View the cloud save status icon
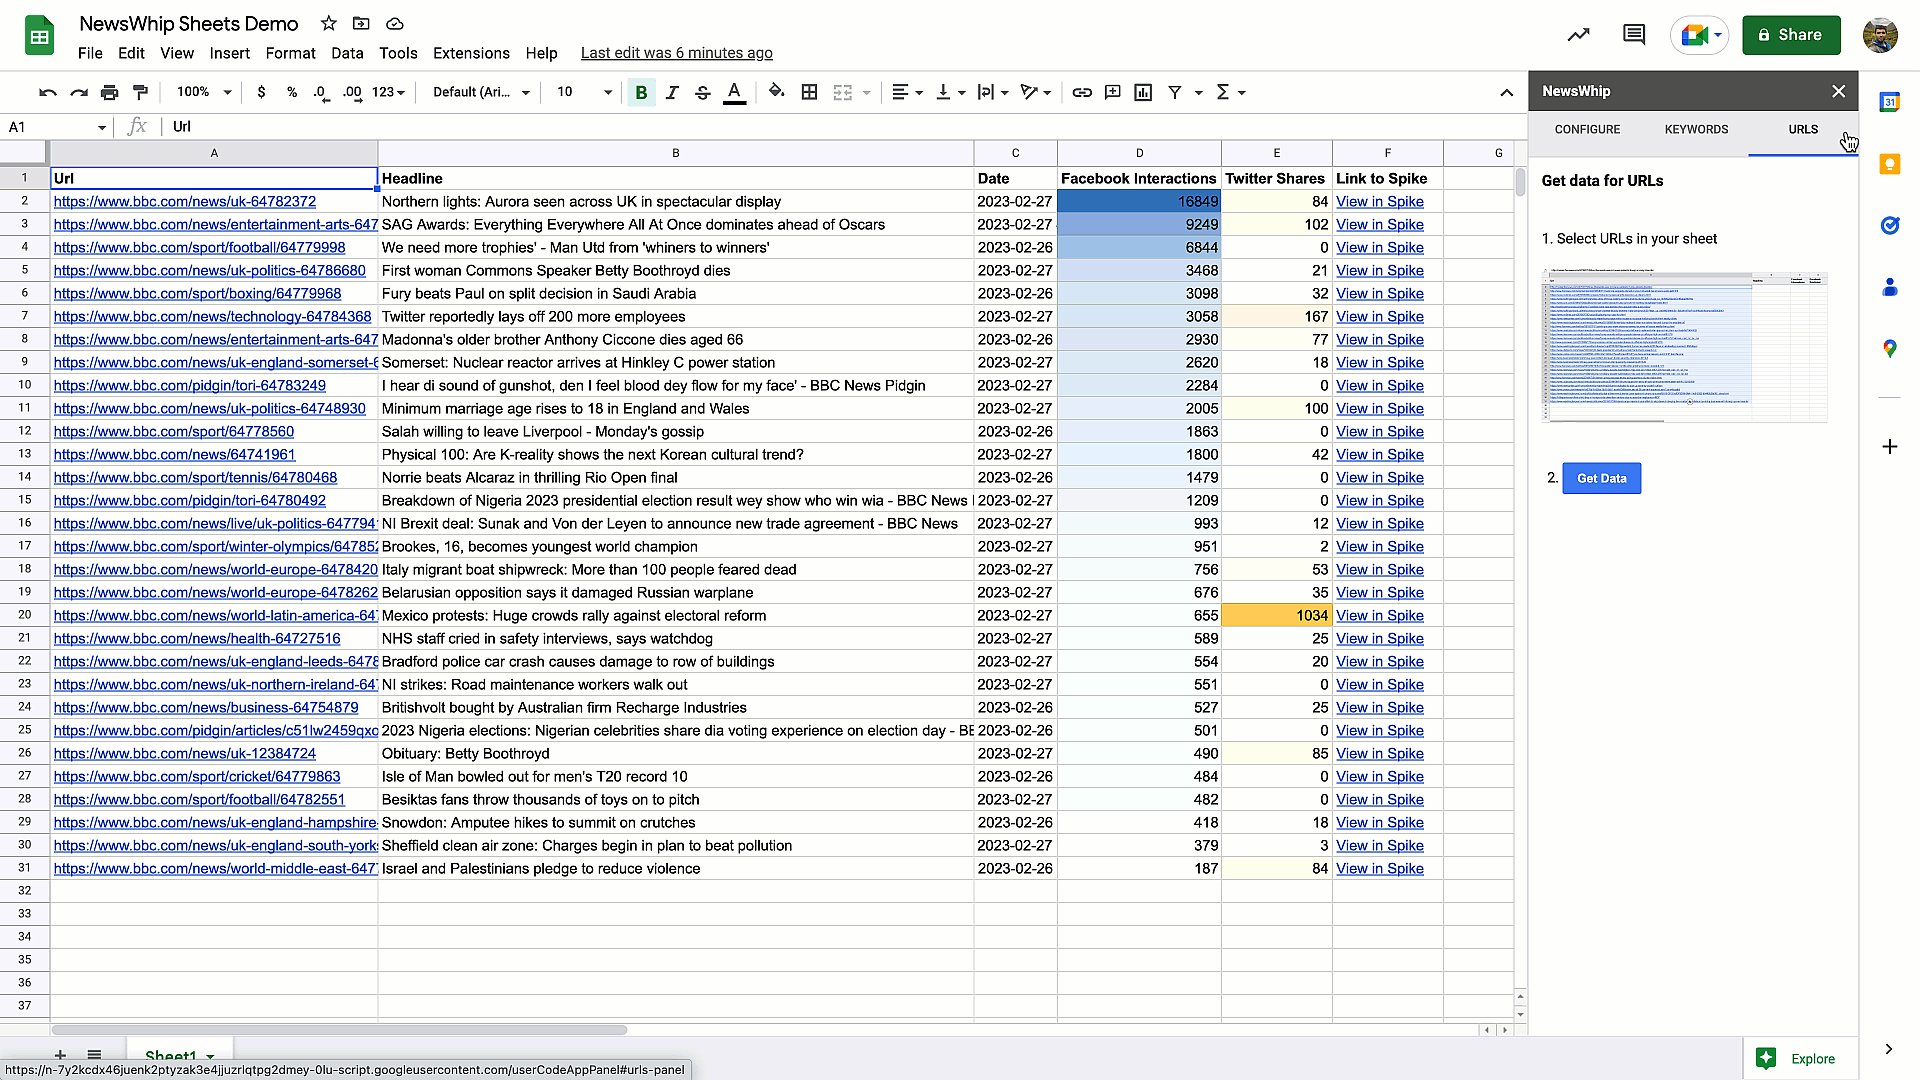1920x1080 pixels. [x=395, y=23]
